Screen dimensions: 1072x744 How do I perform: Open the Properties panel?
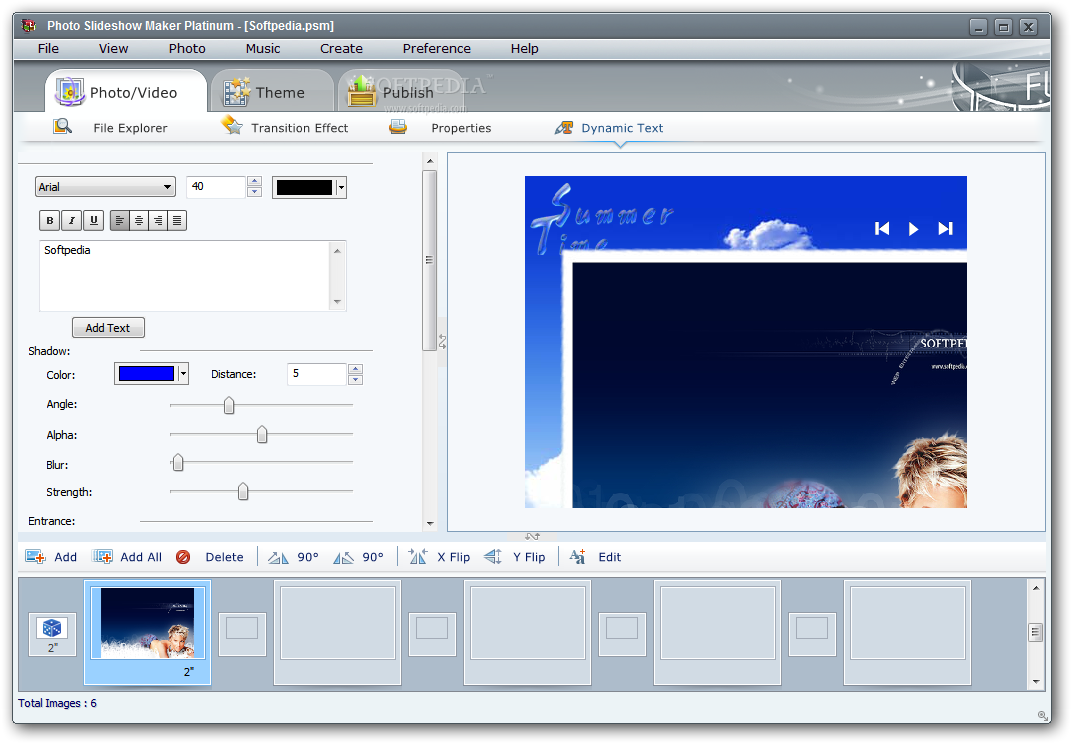(461, 128)
